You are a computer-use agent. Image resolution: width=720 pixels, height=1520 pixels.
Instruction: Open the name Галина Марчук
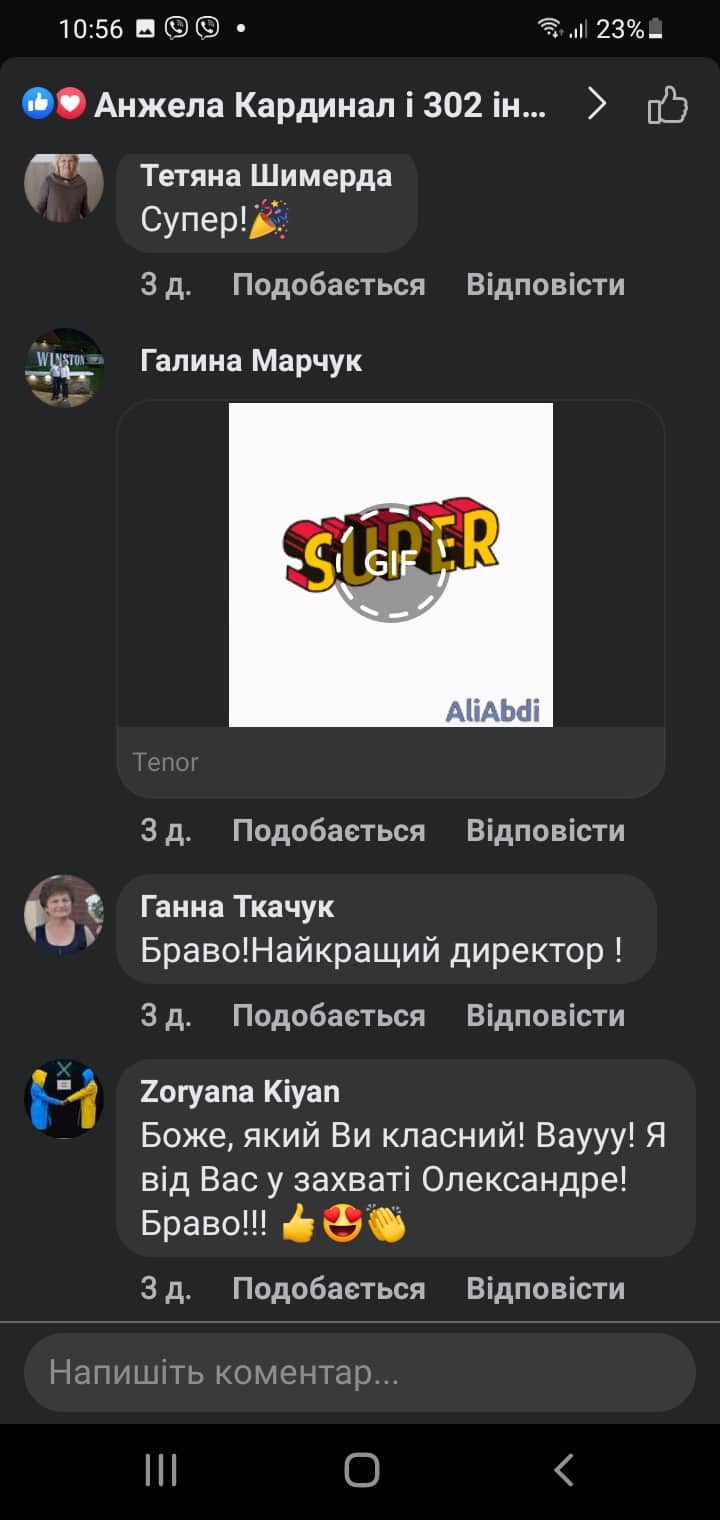251,360
